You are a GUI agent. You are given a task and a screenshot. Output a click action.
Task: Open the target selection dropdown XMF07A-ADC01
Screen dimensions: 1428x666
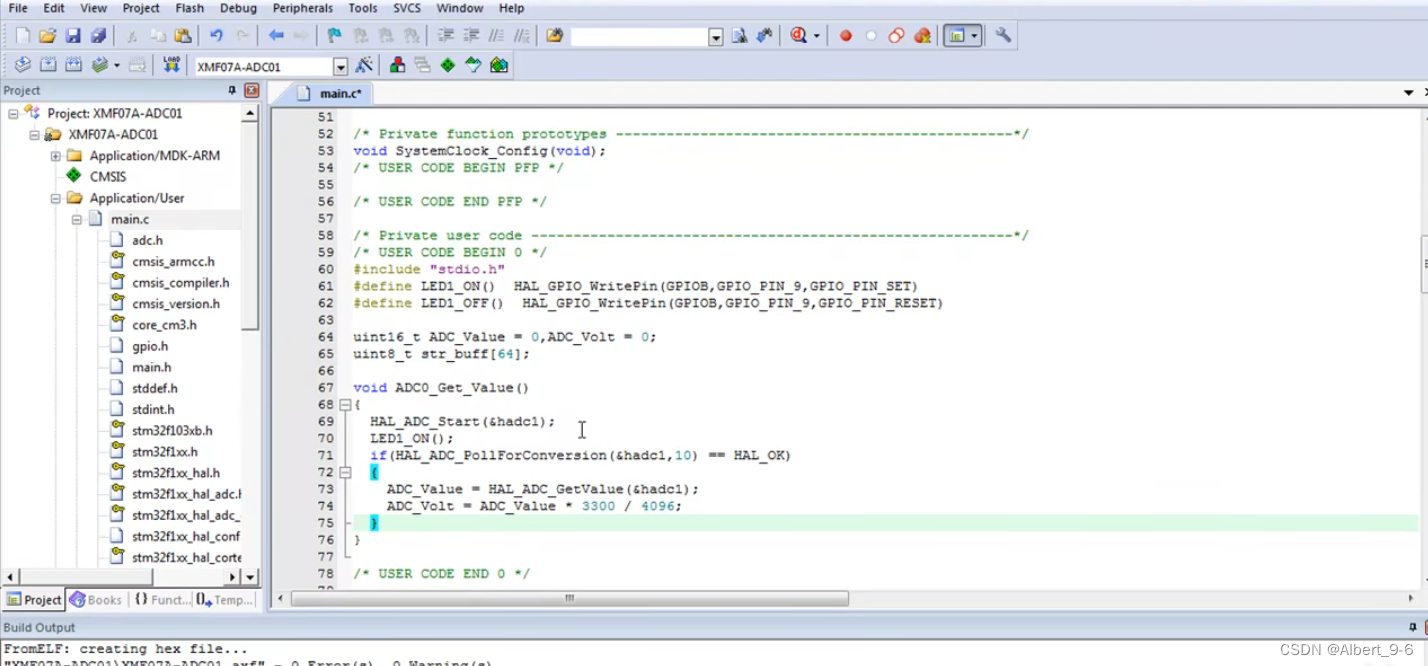(x=340, y=65)
